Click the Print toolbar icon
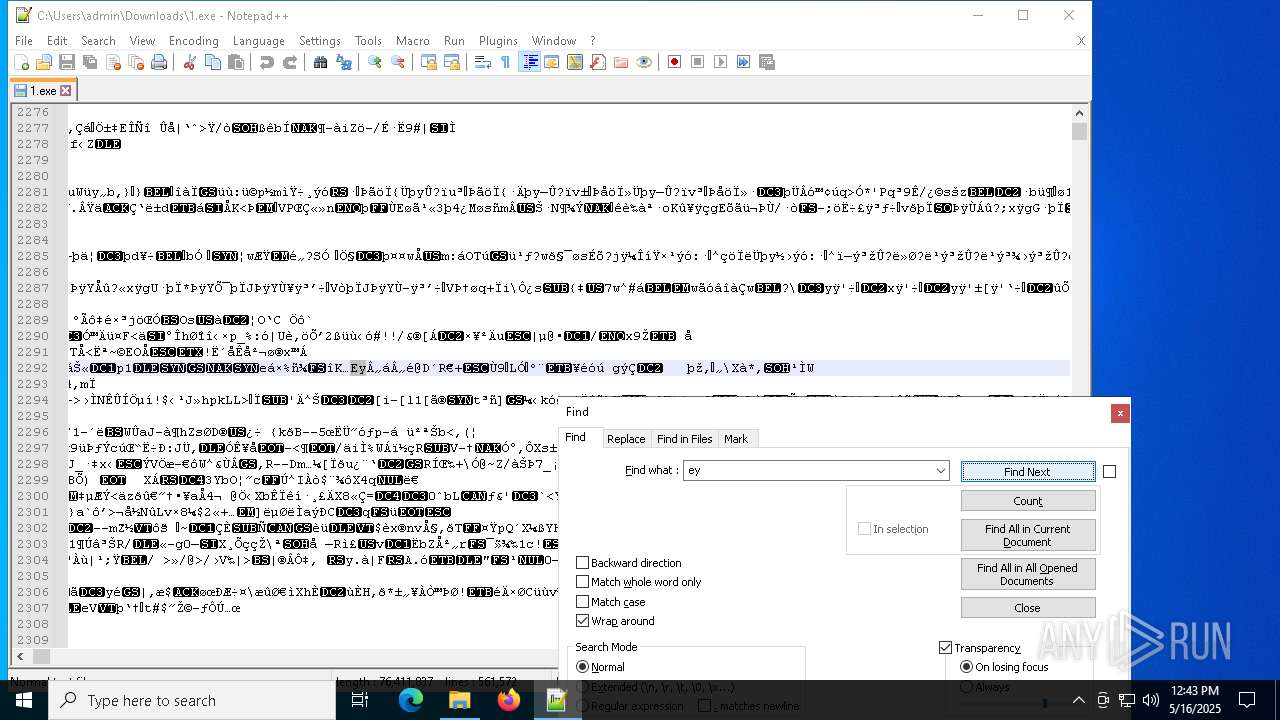Viewport: 1280px width, 720px height. coord(159,62)
